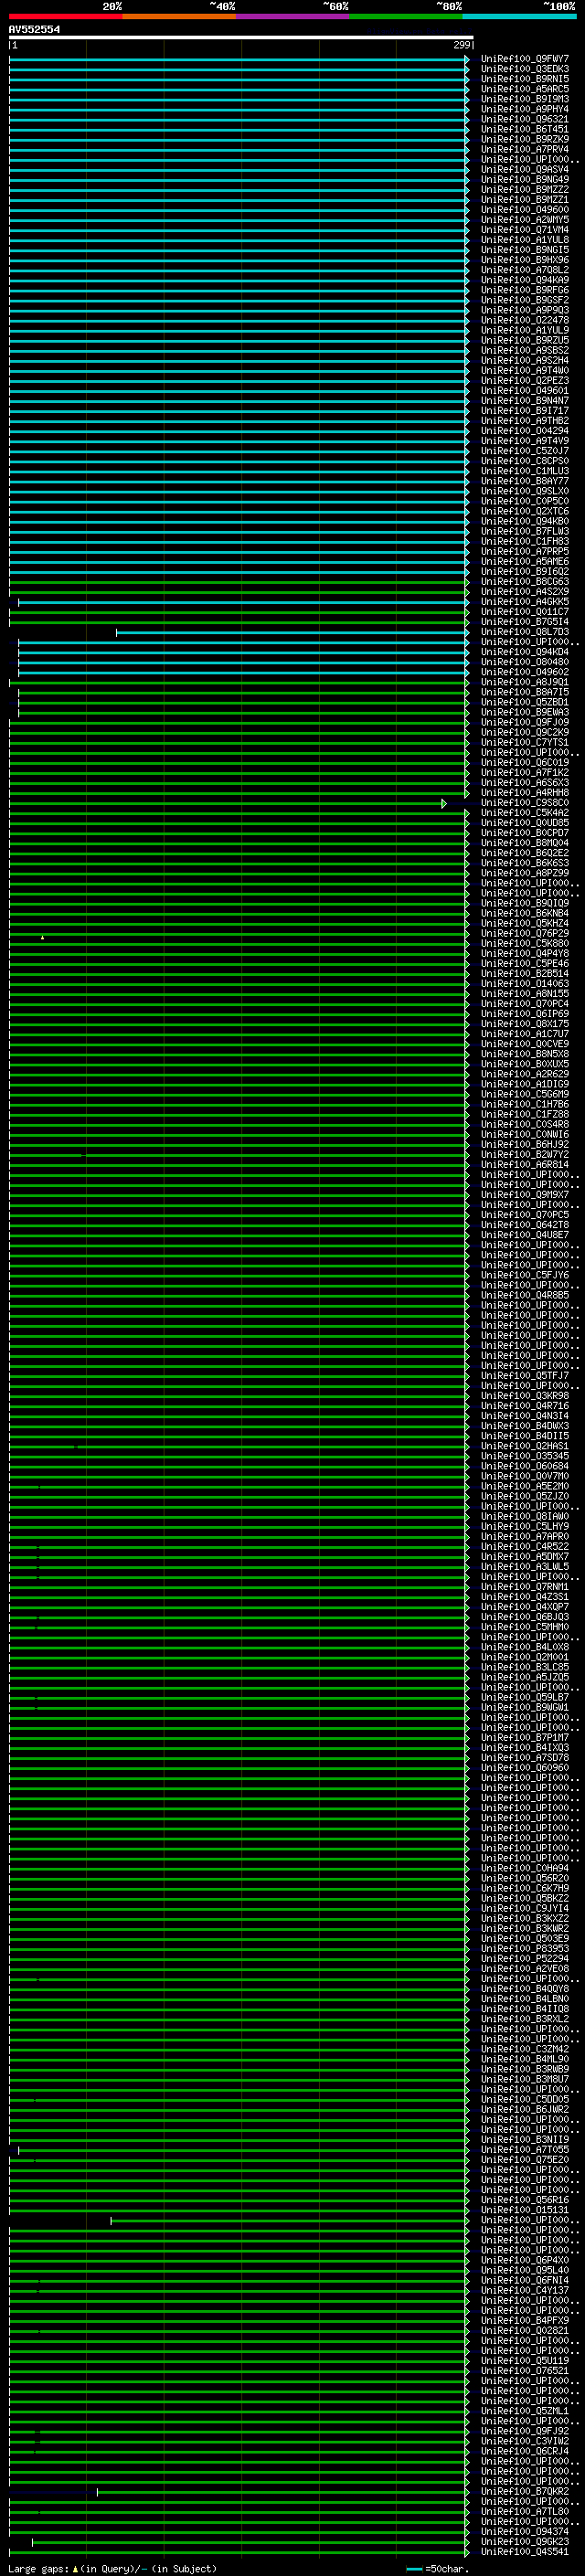Select the UniRef100_O49601 label
This screenshot has width=585, height=2576.
pyautogui.click(x=525, y=391)
